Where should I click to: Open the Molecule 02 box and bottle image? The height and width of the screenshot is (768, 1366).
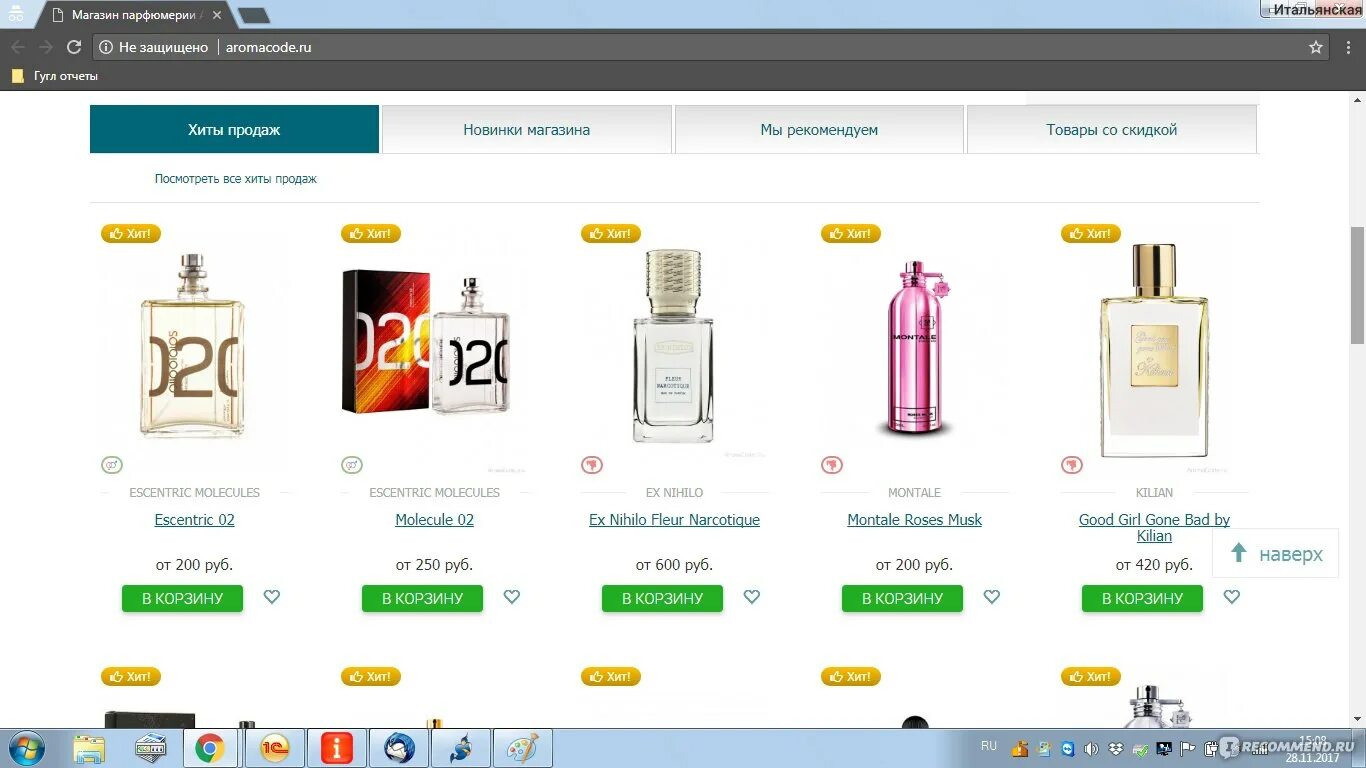[426, 345]
